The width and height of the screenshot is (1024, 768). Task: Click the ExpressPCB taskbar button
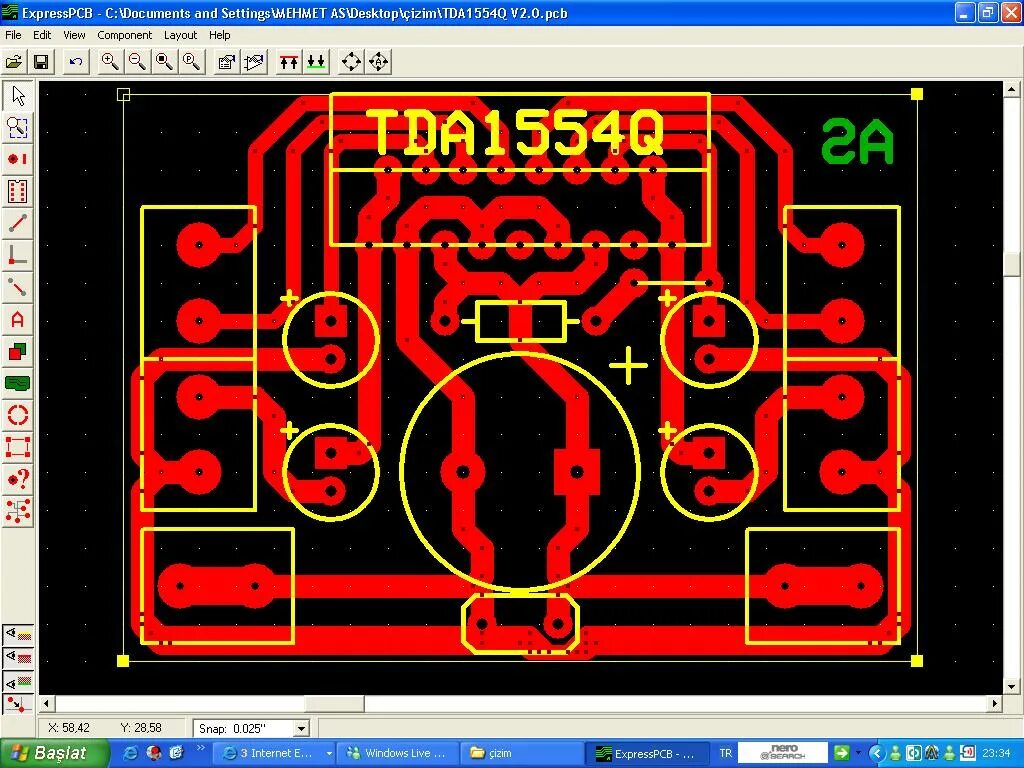[647, 753]
